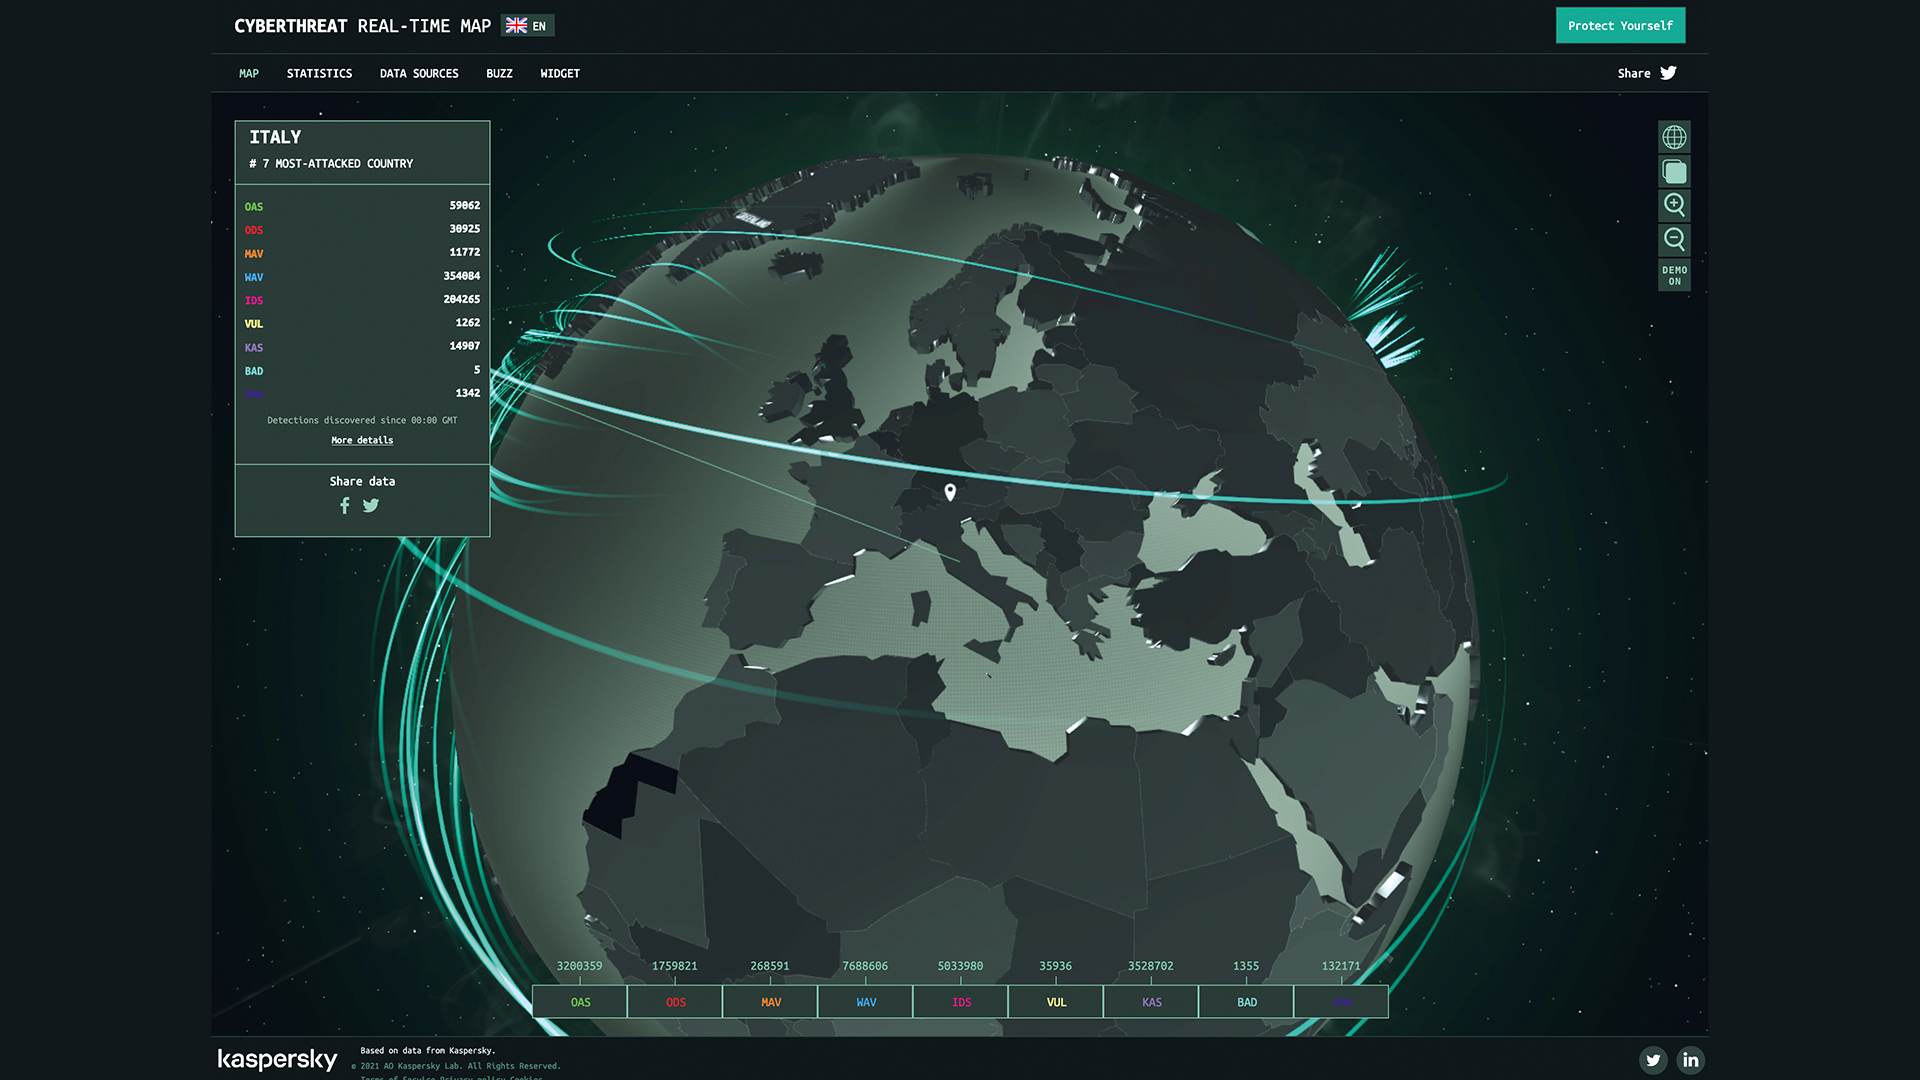
Task: Share Italy data on Twitter
Action: [x=371, y=506]
